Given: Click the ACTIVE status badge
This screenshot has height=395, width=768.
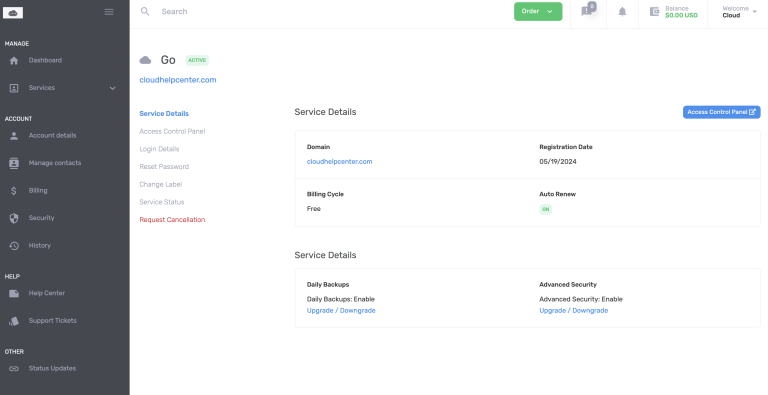Looking at the screenshot, I should coord(197,60).
